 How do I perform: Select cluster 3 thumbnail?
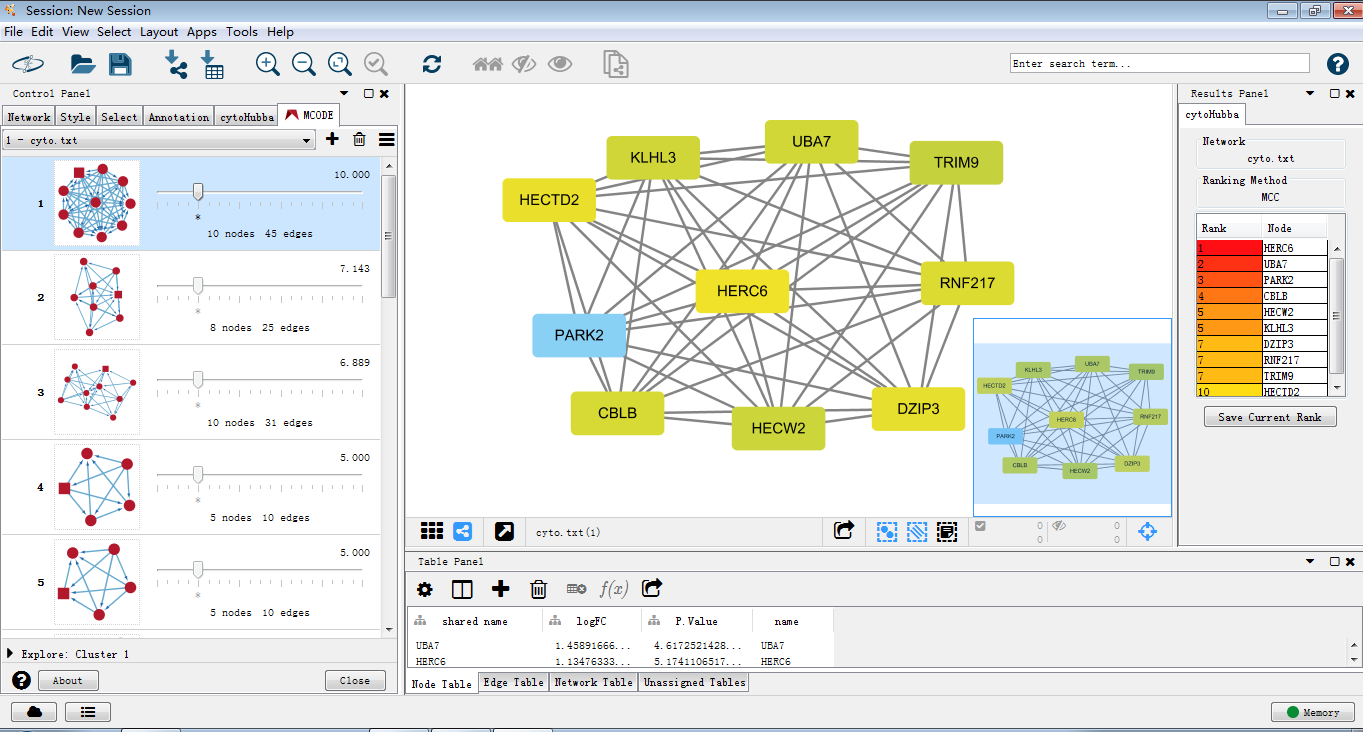[x=97, y=393]
